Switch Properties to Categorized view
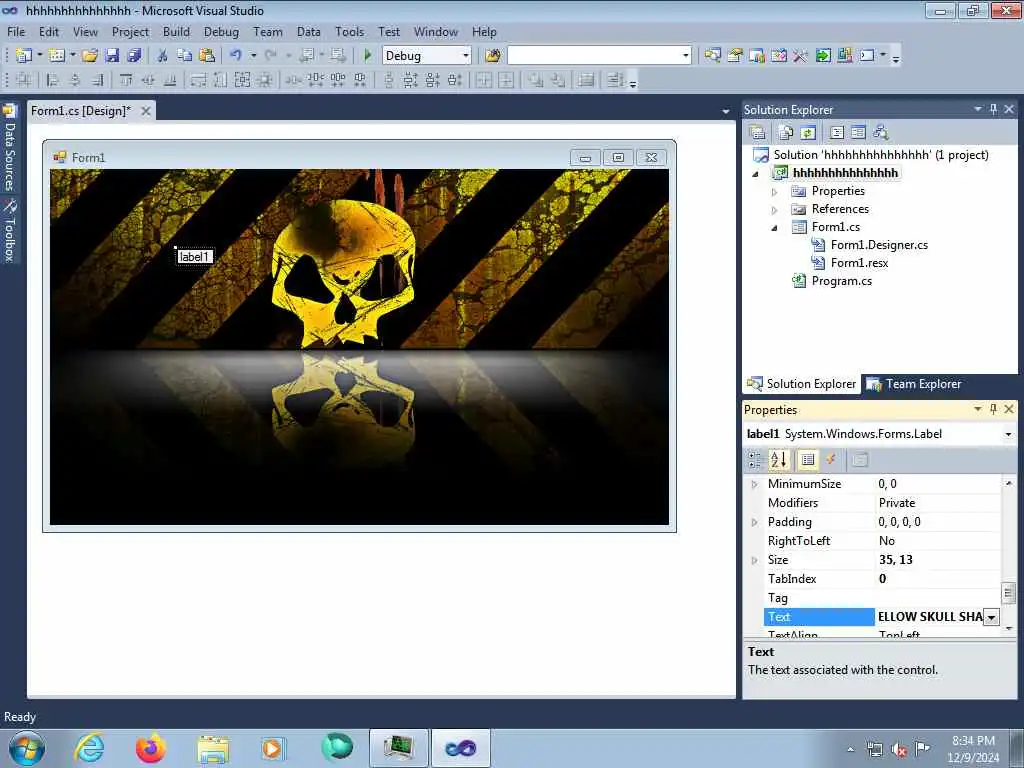Viewport: 1024px width, 768px height. (756, 460)
